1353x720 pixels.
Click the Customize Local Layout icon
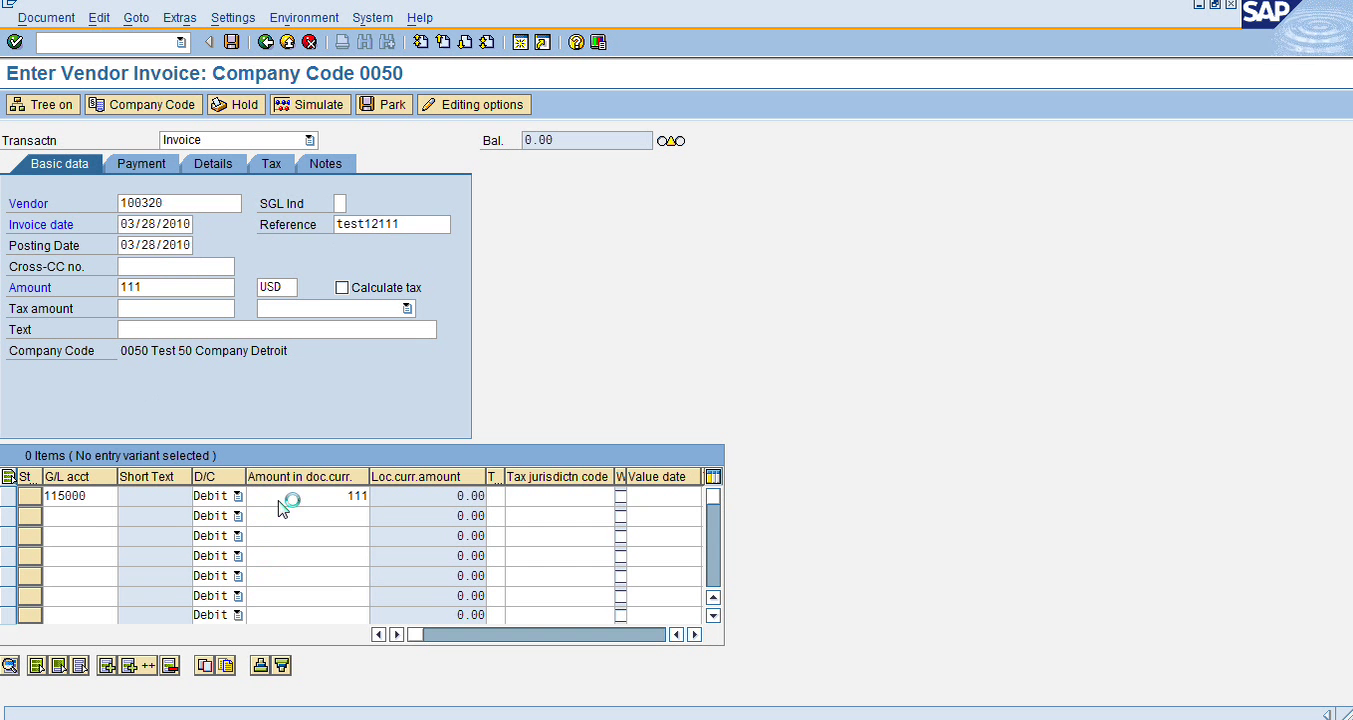click(x=598, y=42)
